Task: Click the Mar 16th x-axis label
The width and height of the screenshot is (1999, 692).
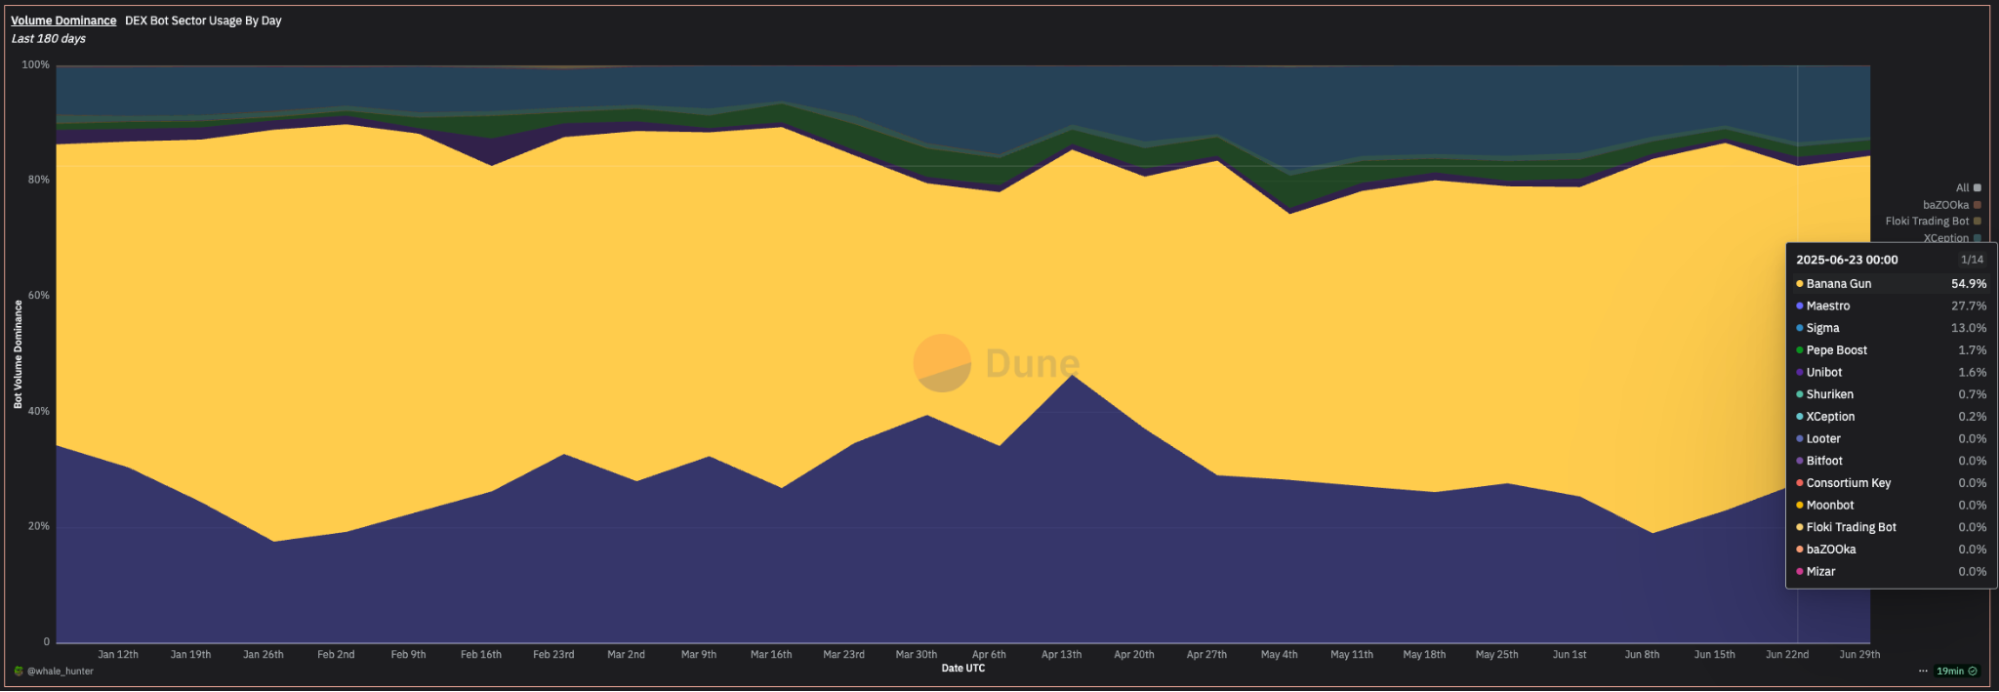Action: point(771,654)
